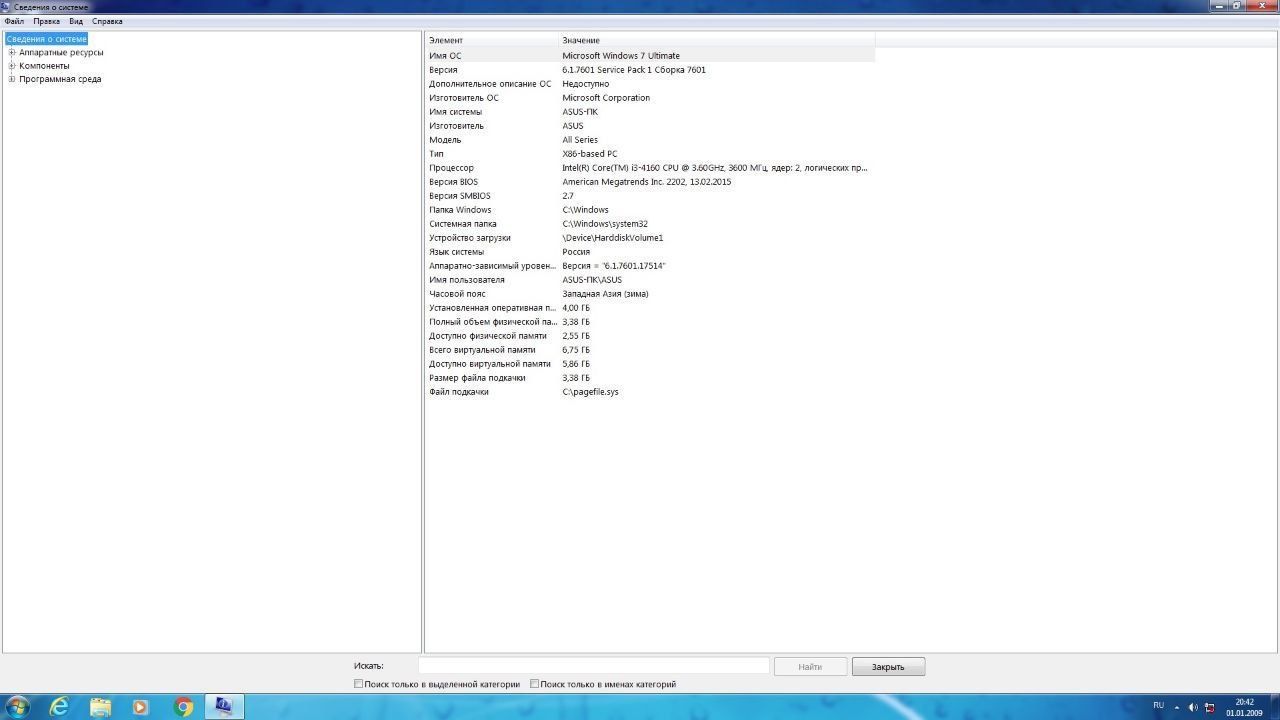
Task: Click the 'Искать' search input field
Action: click(x=594, y=666)
